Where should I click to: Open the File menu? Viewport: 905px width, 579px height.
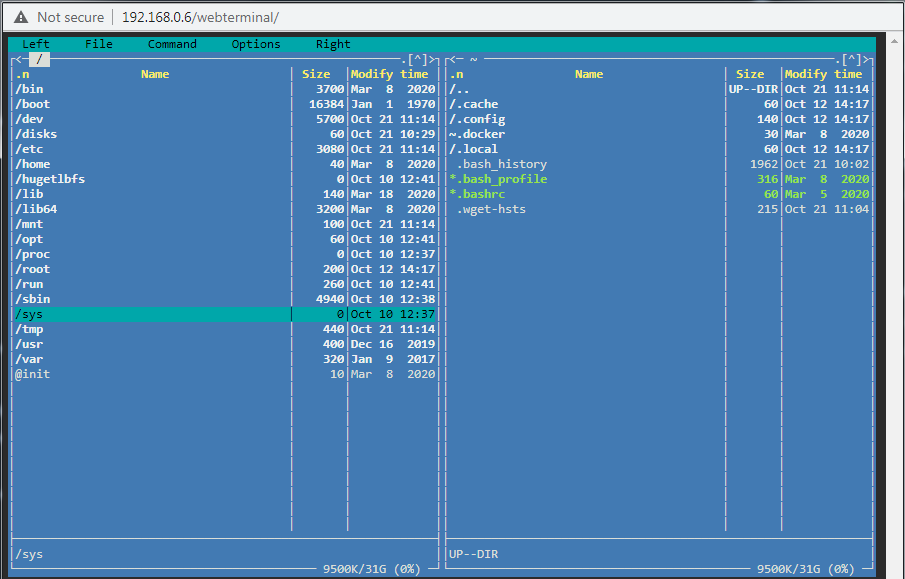coord(99,44)
